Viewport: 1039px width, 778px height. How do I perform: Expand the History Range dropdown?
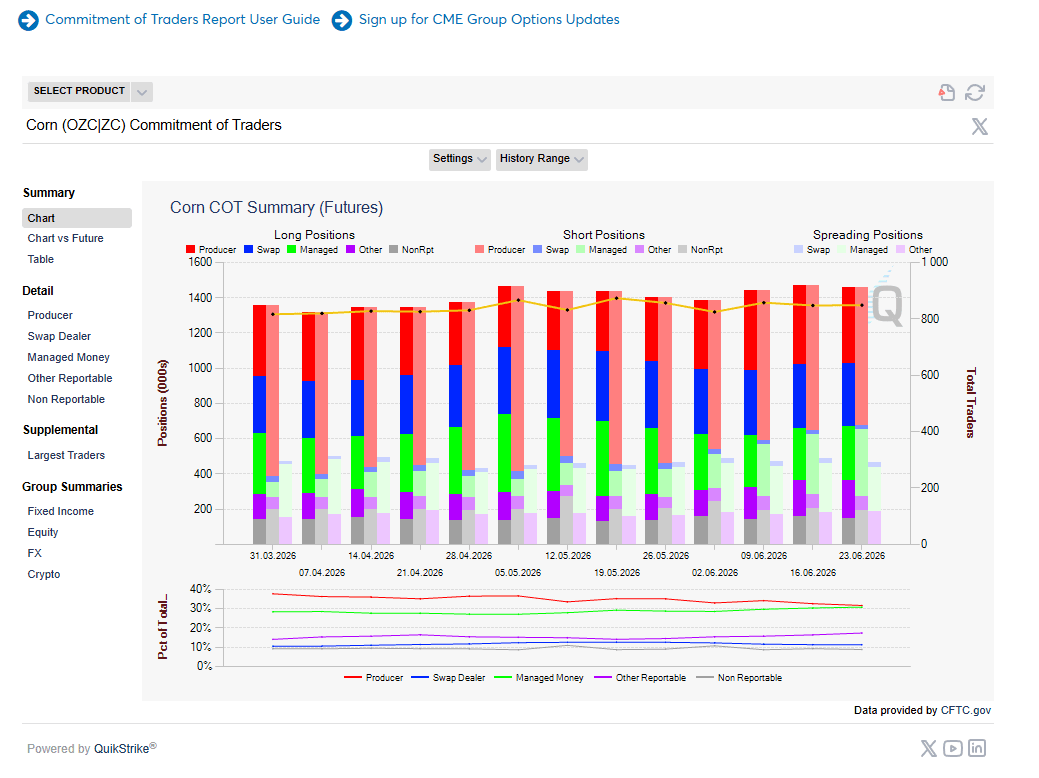click(x=542, y=159)
